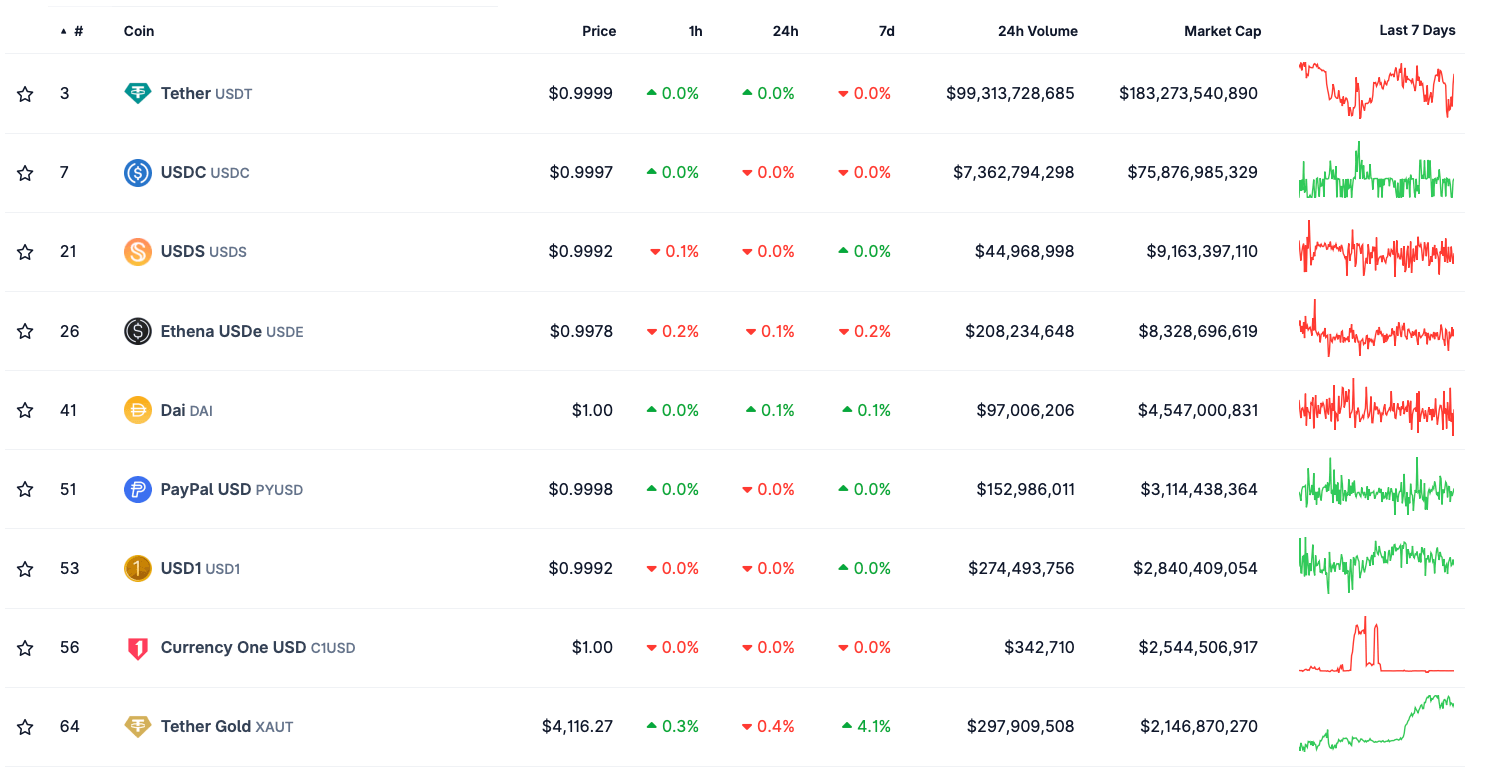
Task: Click the Dai 7-day sparkline chart
Action: point(1376,407)
